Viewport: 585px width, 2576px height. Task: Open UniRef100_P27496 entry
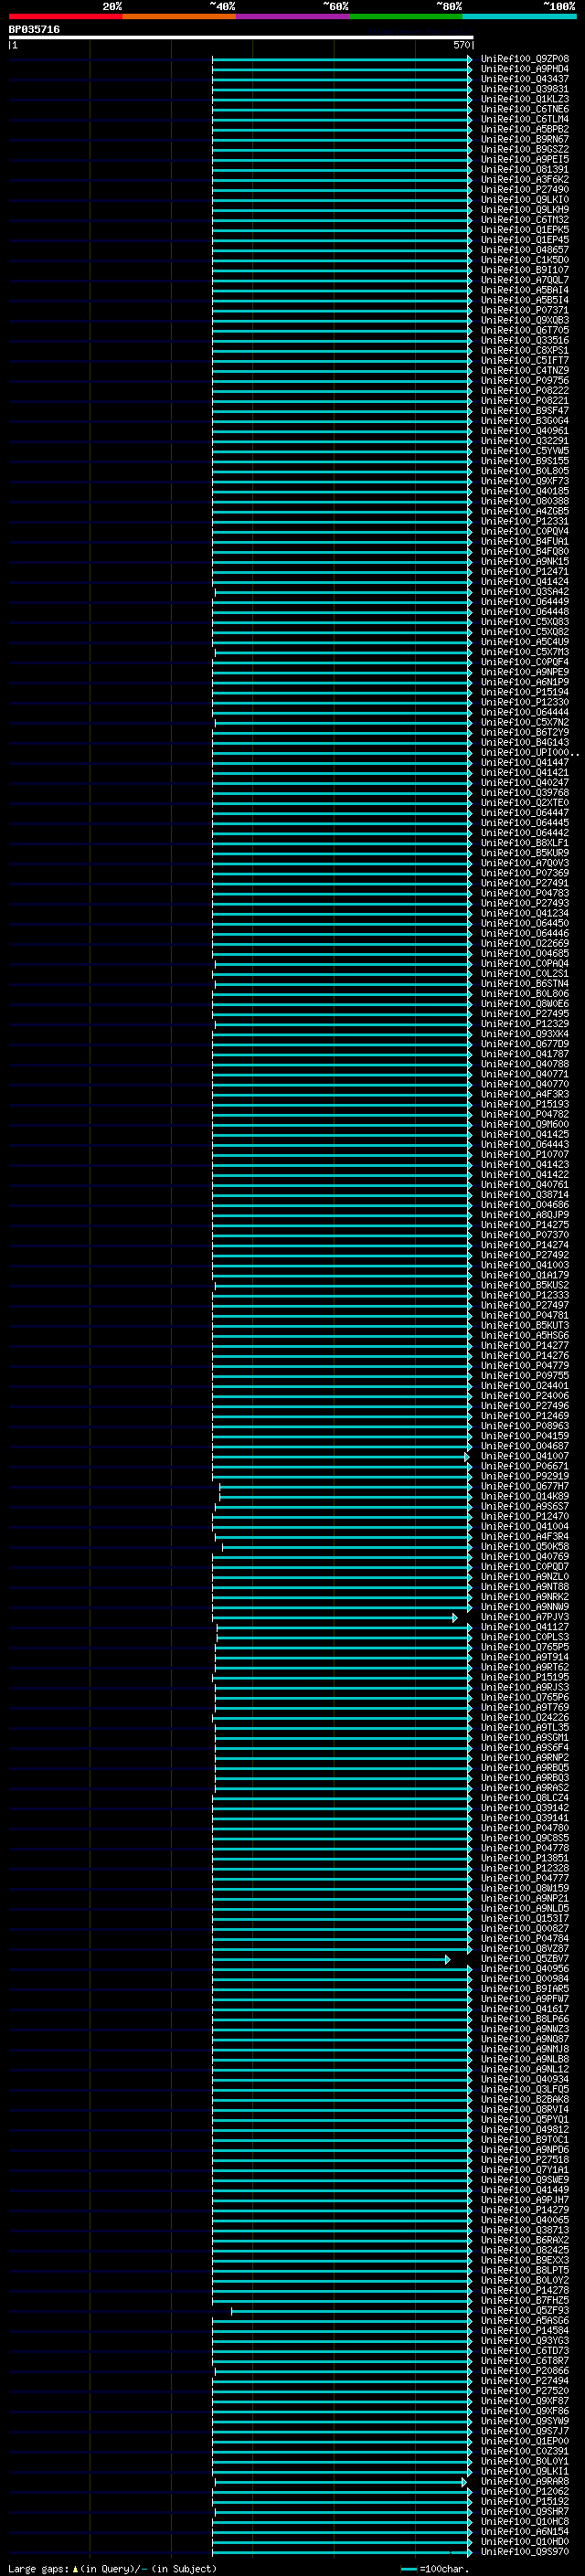(x=525, y=1406)
